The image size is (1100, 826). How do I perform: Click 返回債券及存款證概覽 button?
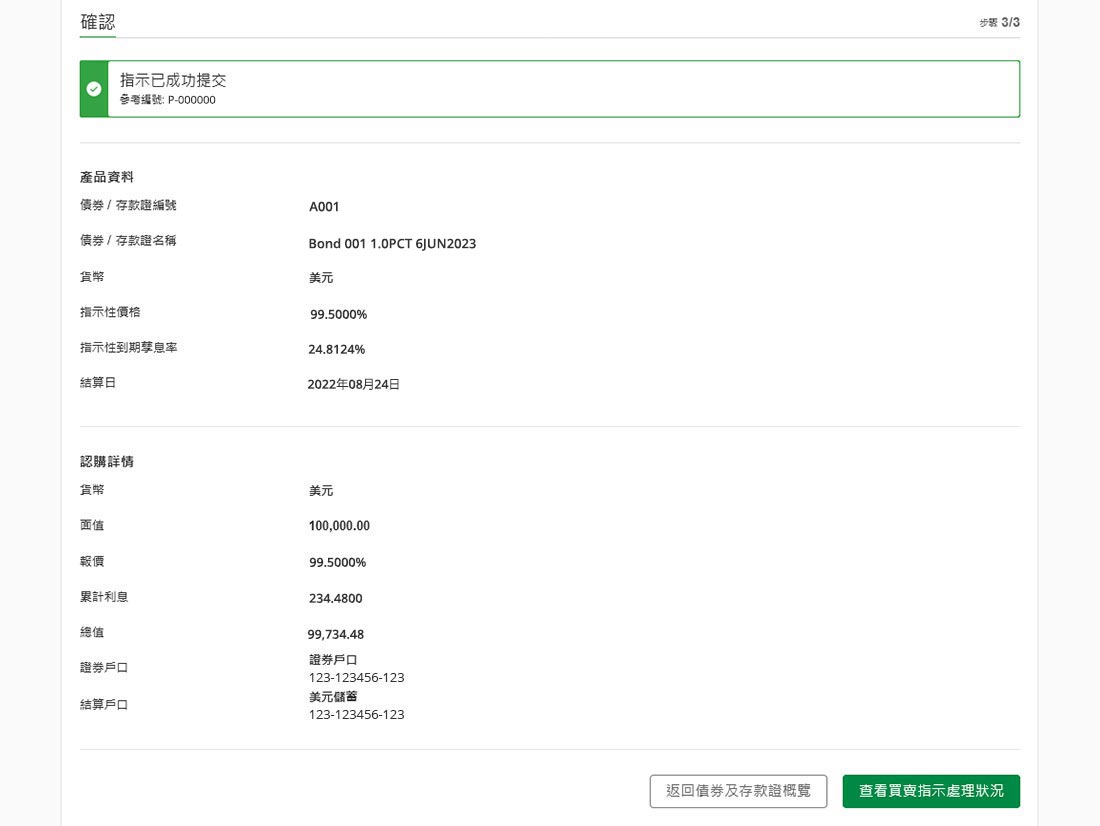tap(738, 791)
